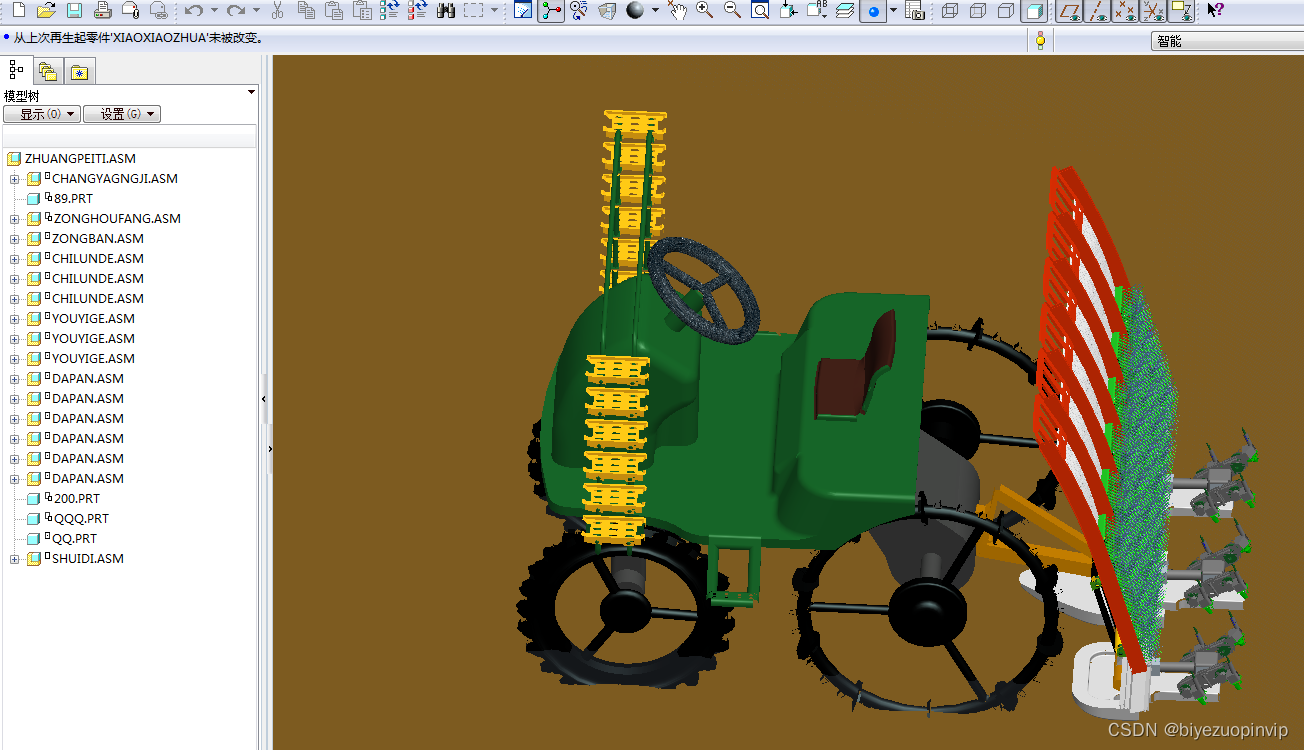Toggle datum axes display
1304x750 pixels.
click(x=1098, y=11)
